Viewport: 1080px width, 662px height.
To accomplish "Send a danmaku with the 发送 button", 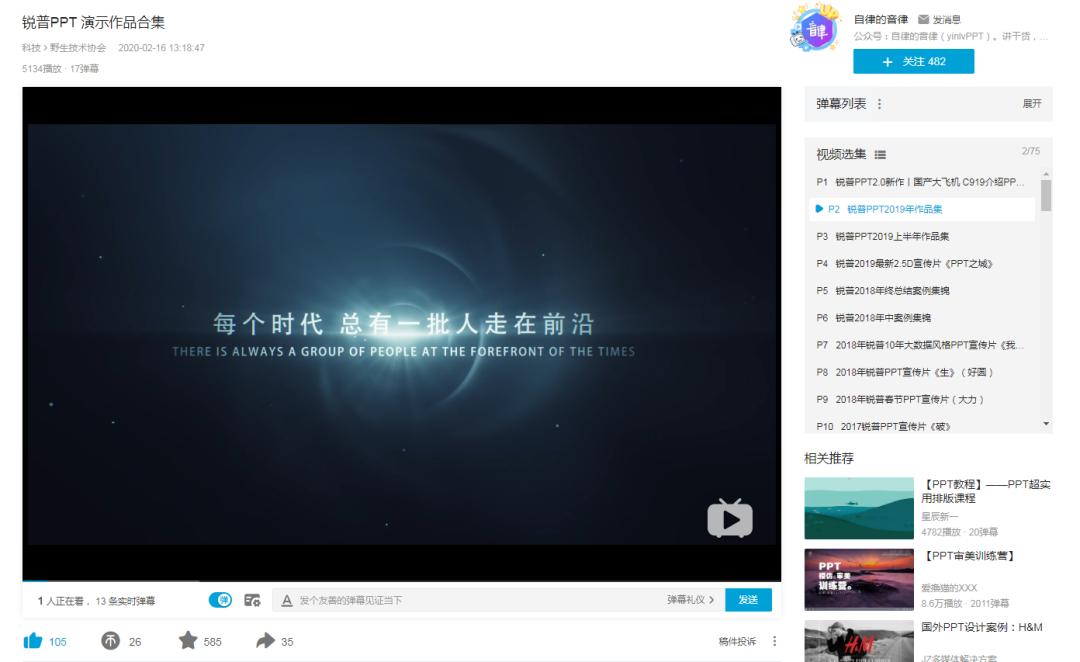I will point(747,599).
